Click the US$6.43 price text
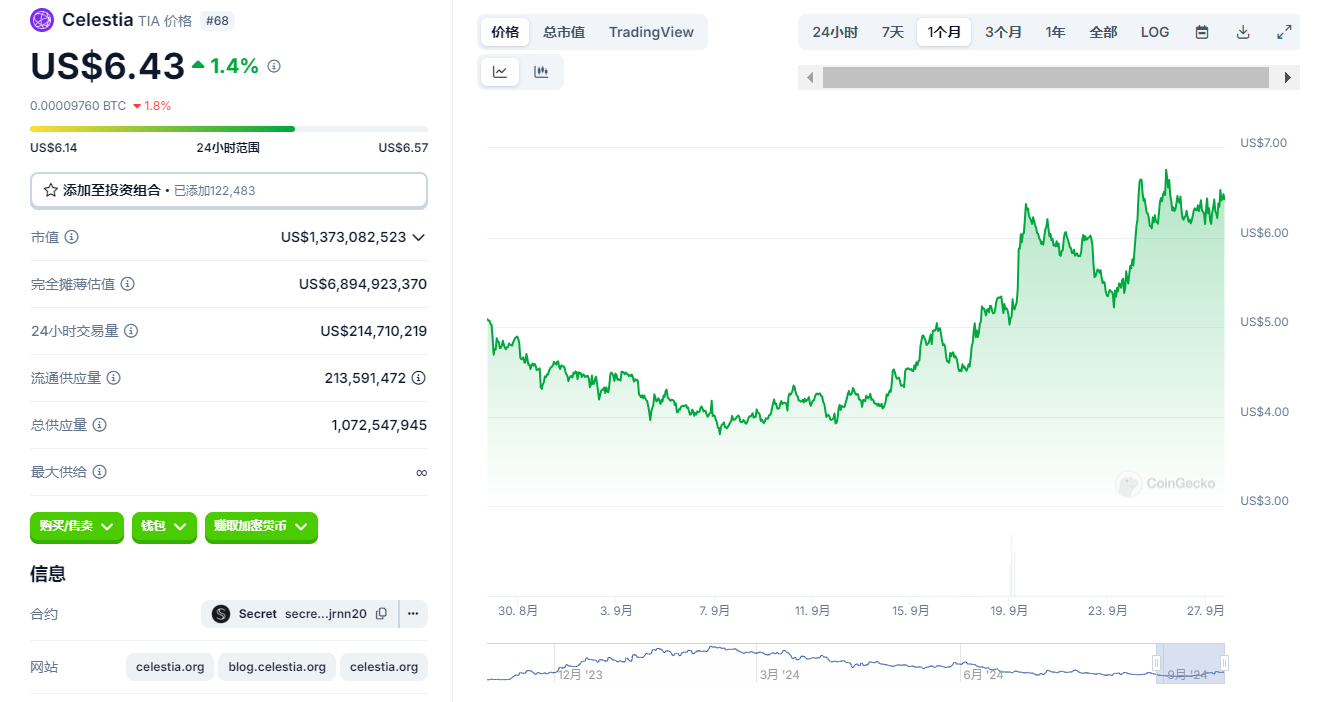 pyautogui.click(x=107, y=66)
